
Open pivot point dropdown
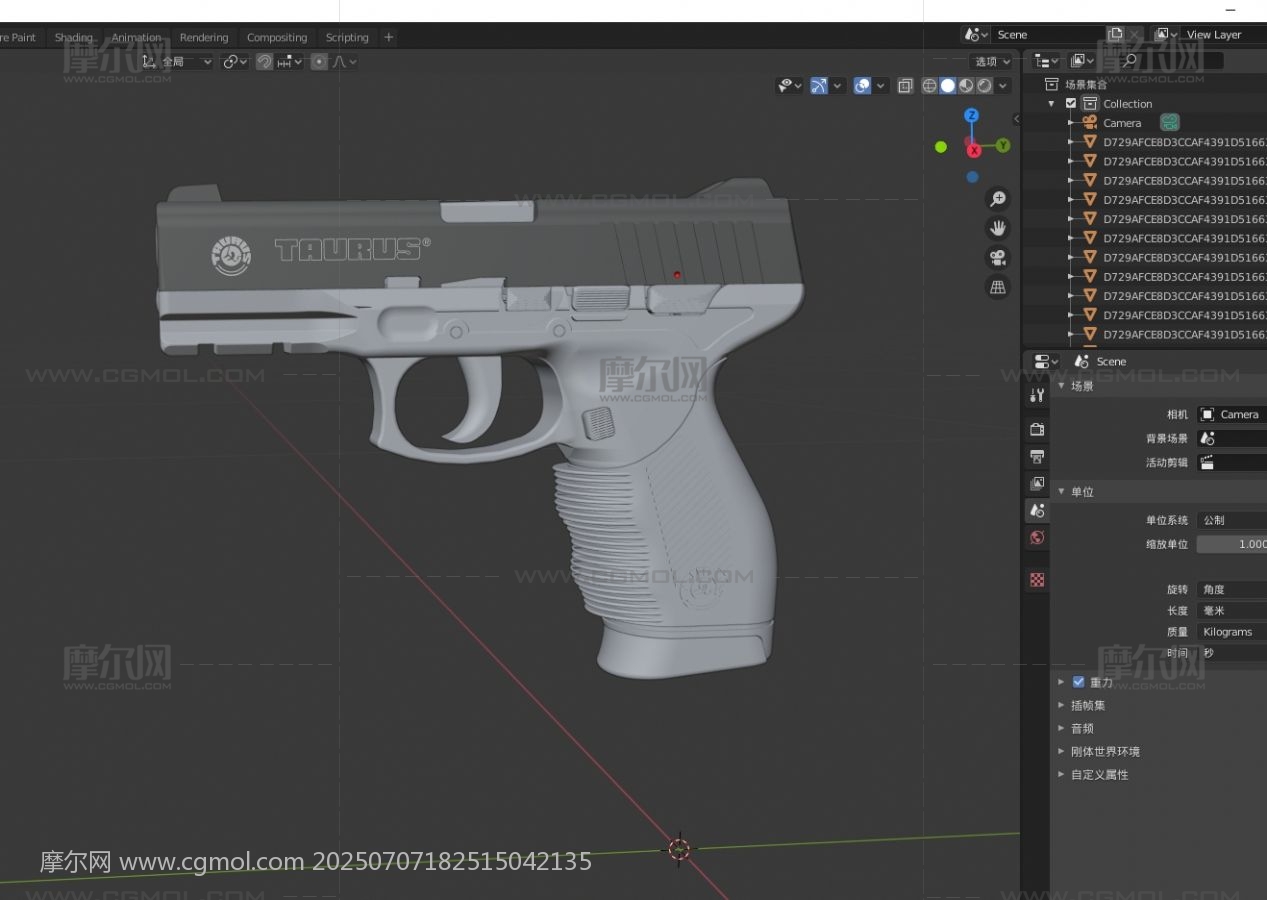[x=235, y=62]
